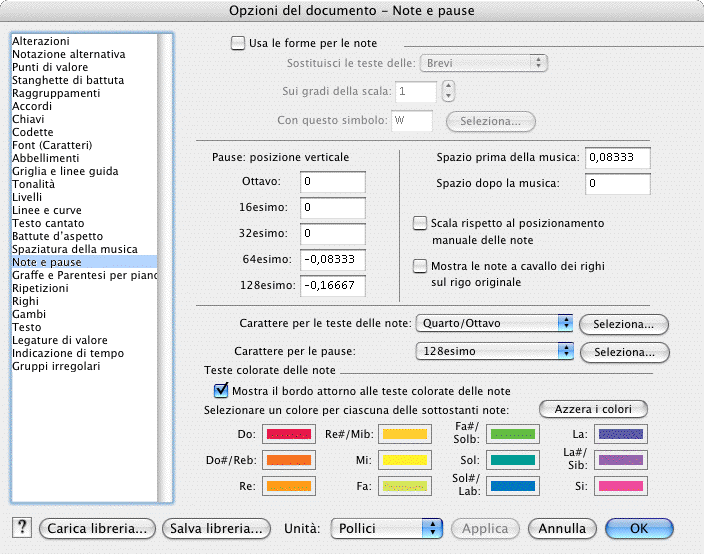Open the '128esimo' rest font dropdown
The width and height of the screenshot is (704, 554).
494,352
